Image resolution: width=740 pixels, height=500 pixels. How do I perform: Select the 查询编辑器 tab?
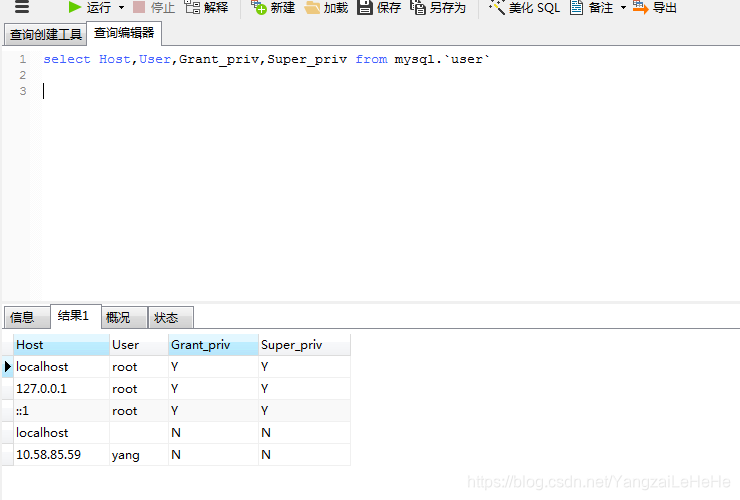(124, 33)
